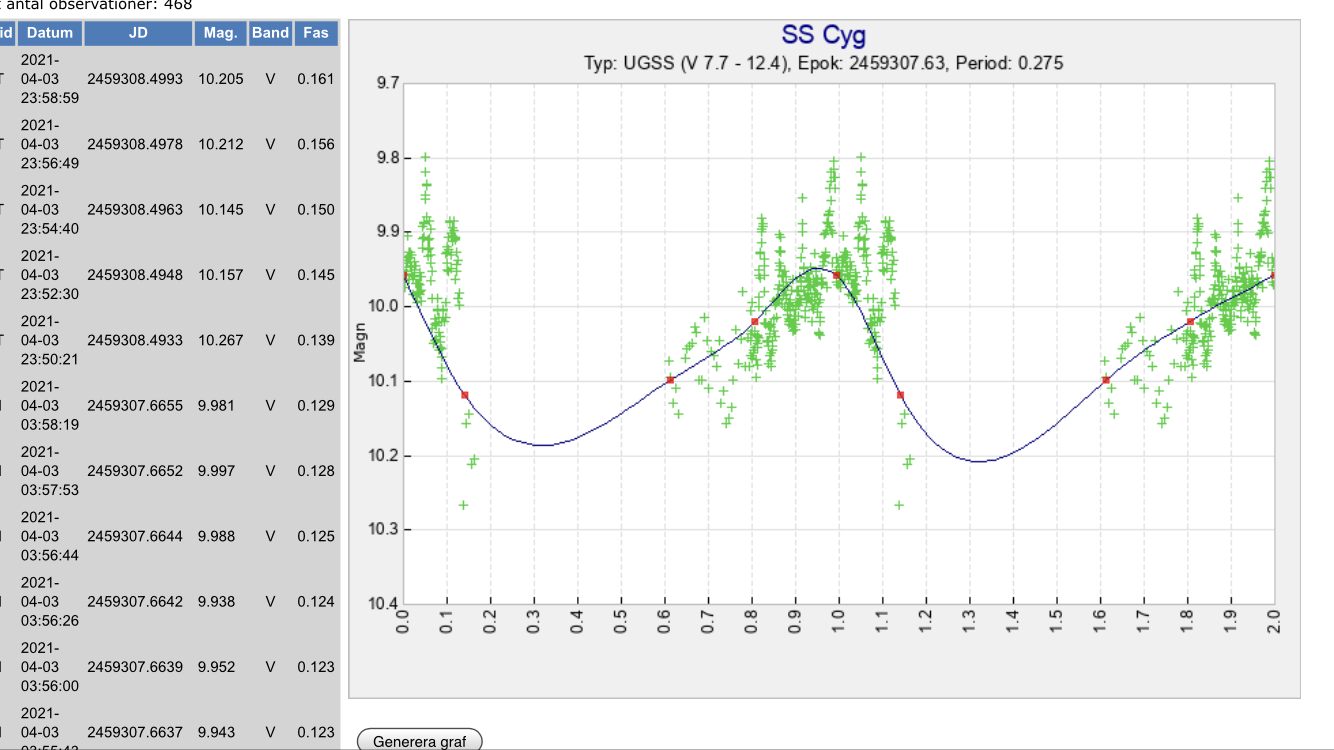Image resolution: width=1334 pixels, height=750 pixels.
Task: Click the SS Cyg chart title
Action: pos(823,35)
